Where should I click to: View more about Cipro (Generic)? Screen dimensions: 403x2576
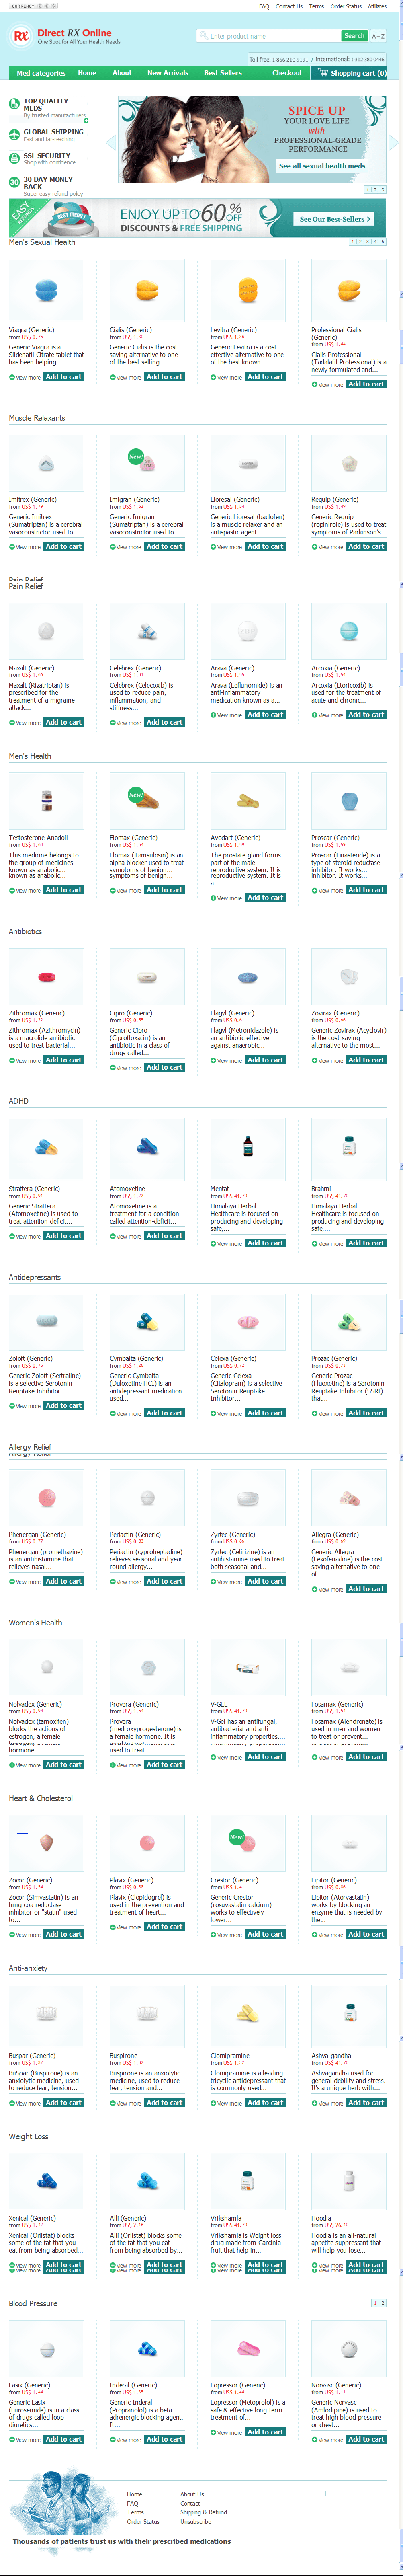[126, 1068]
